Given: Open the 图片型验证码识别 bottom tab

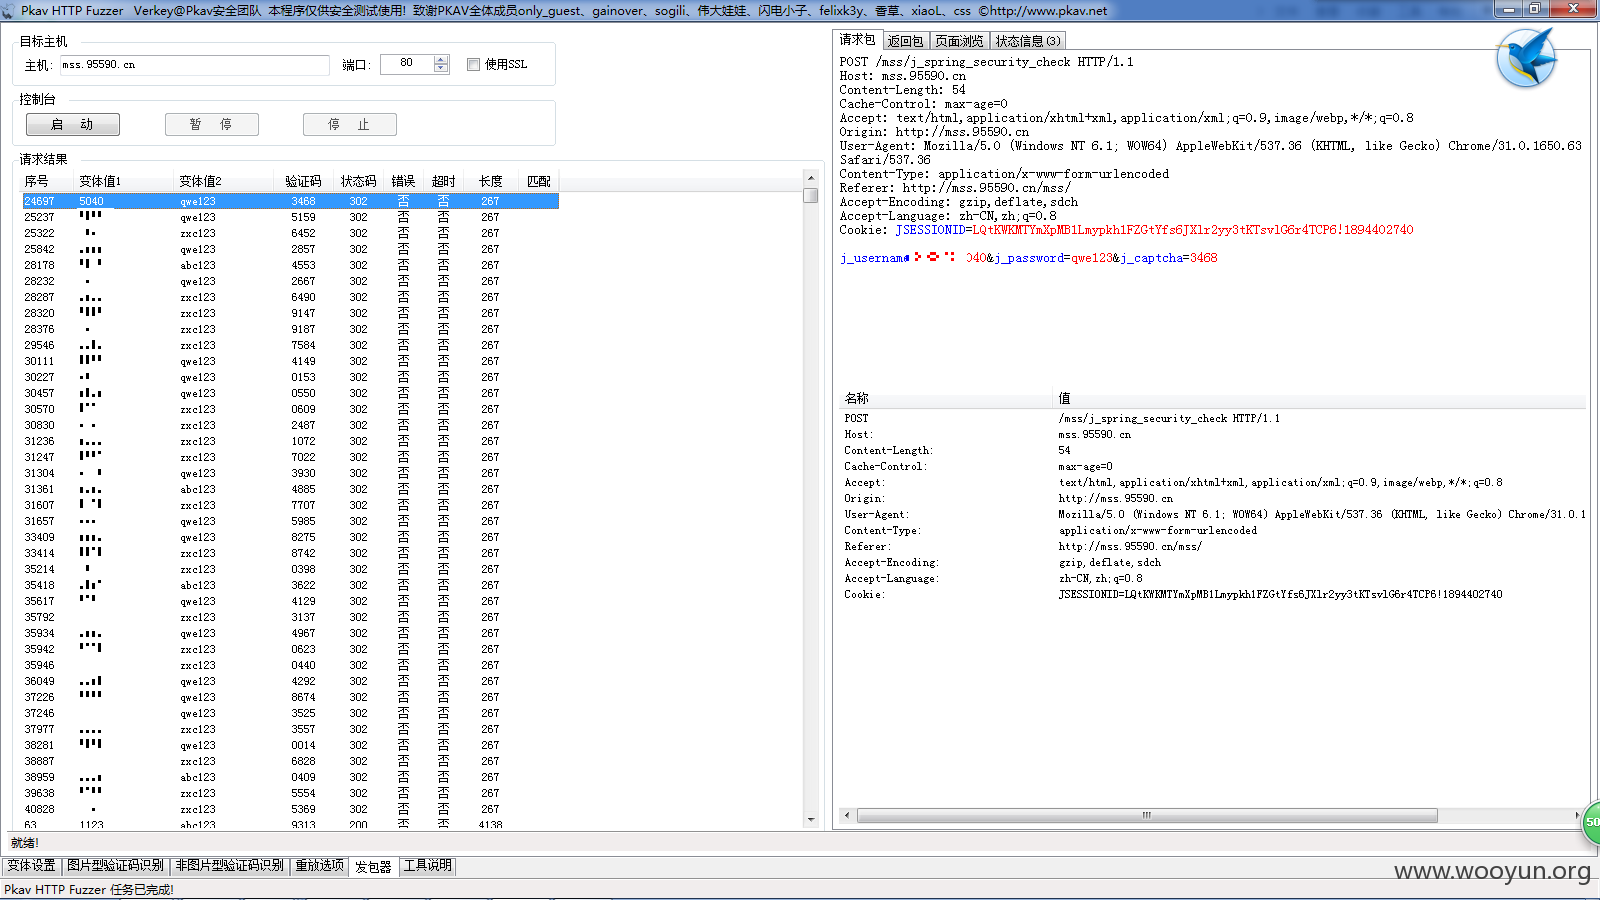Looking at the screenshot, I should 115,866.
